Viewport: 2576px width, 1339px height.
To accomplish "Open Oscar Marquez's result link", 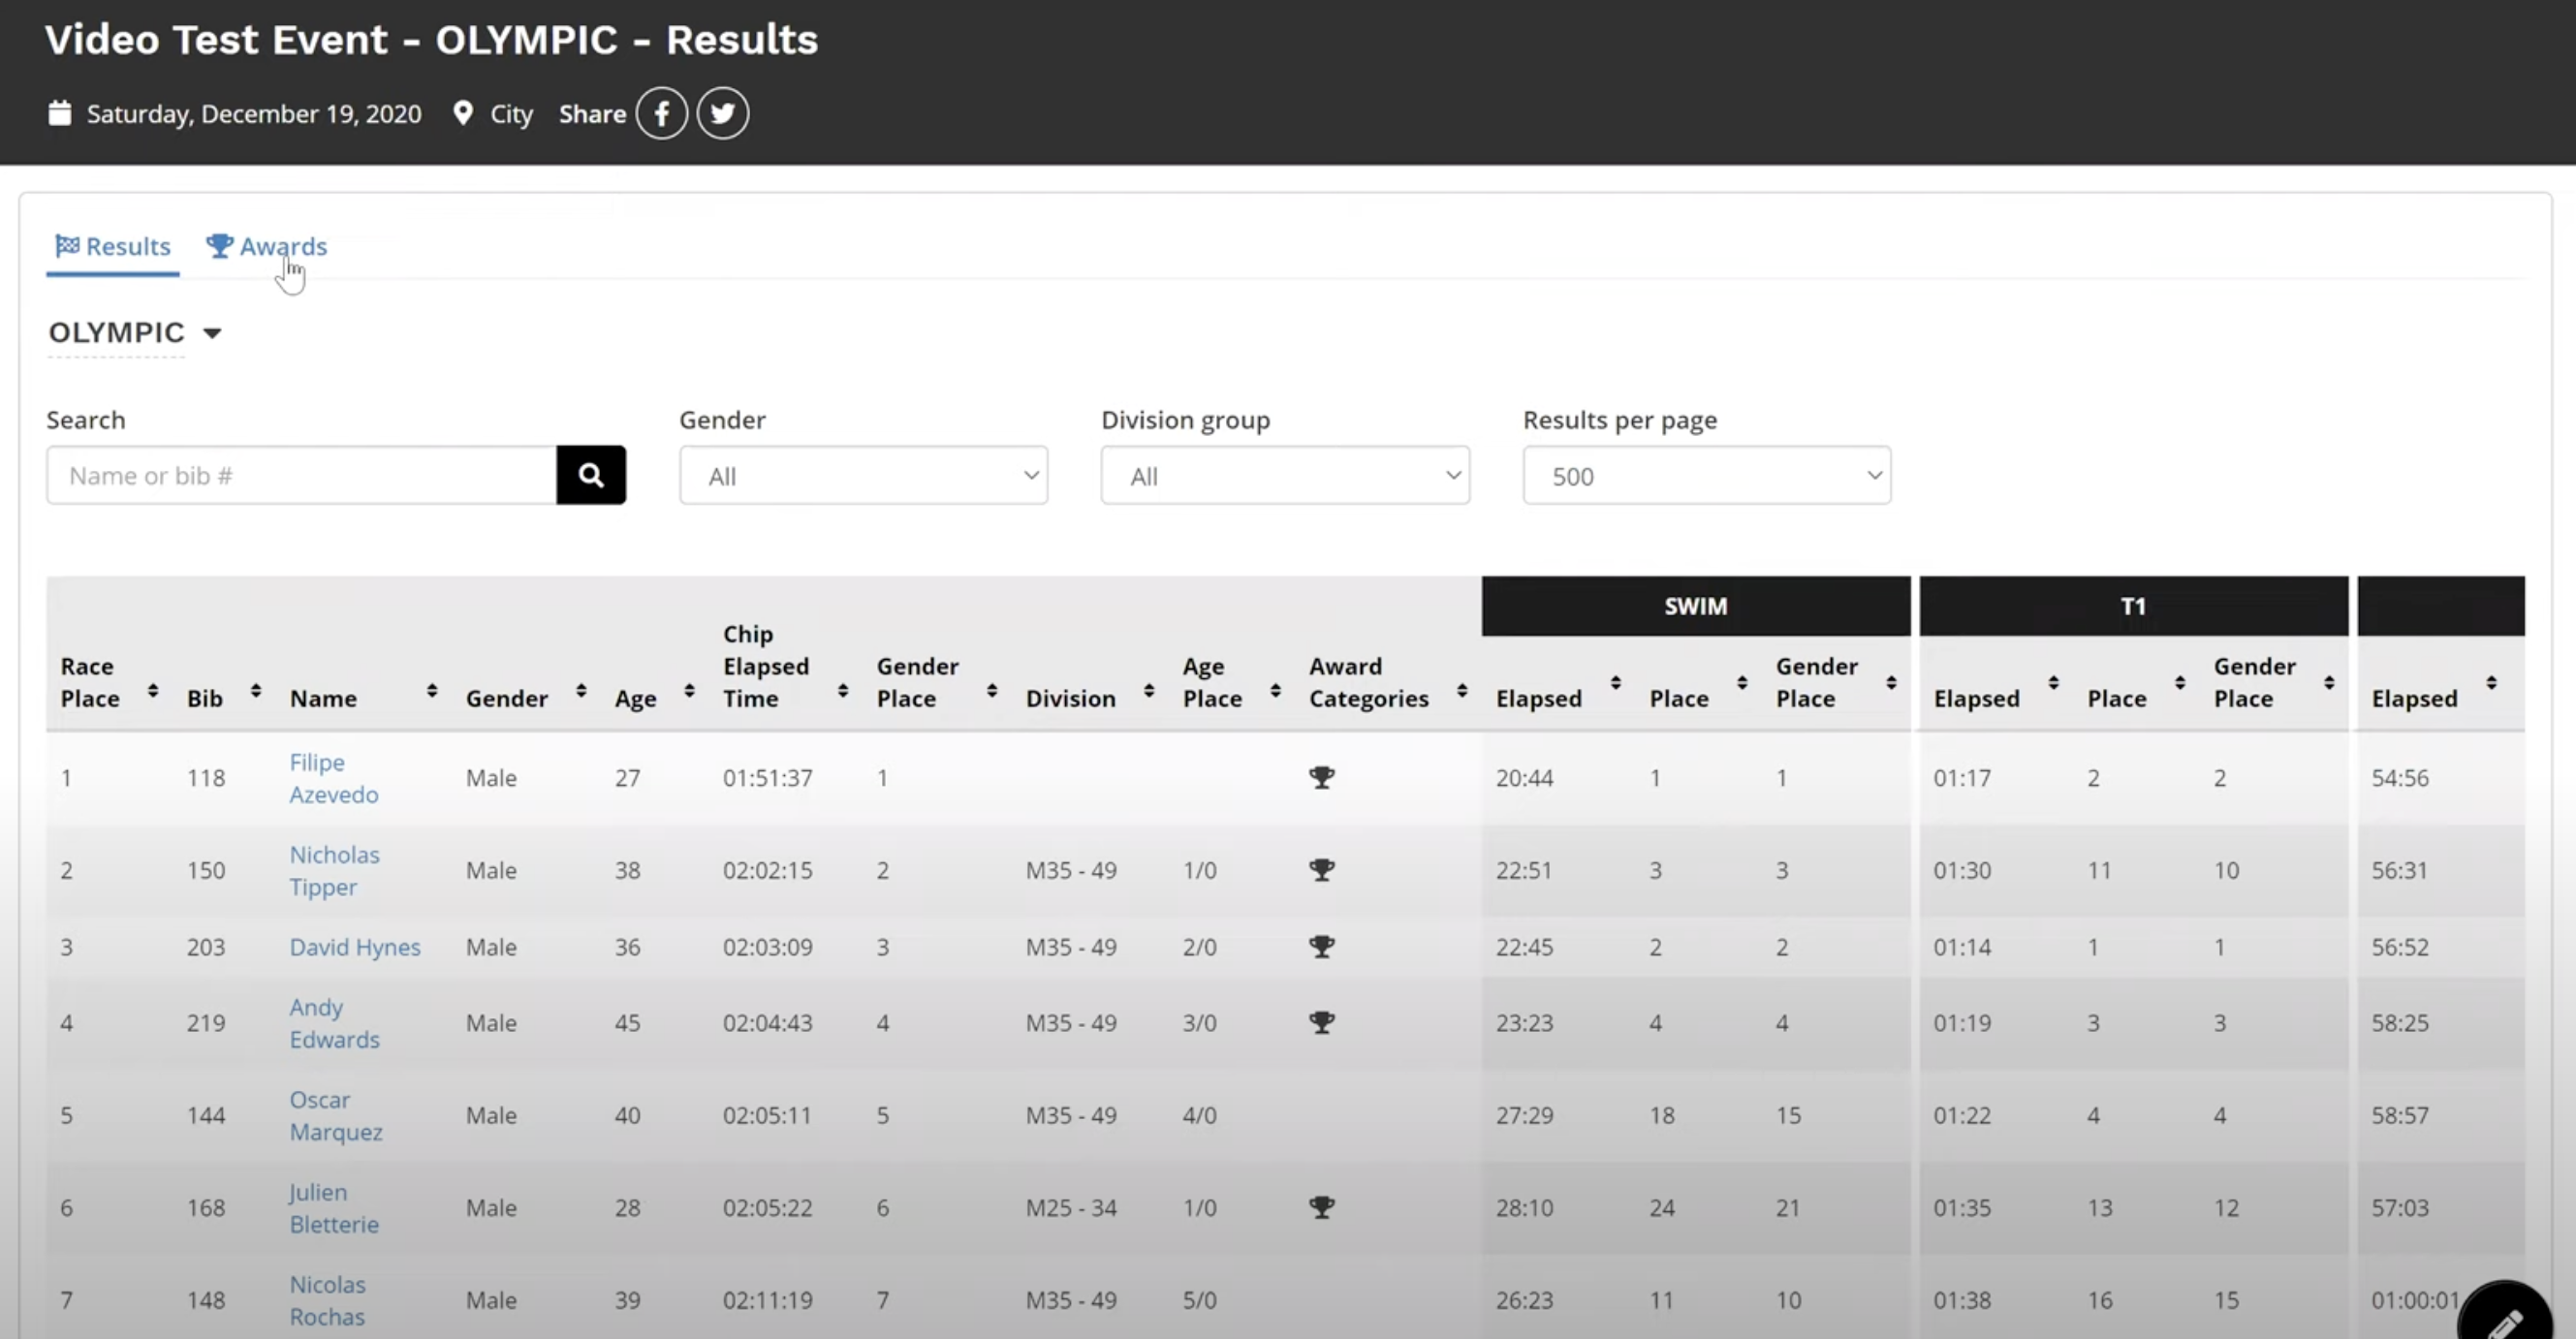I will point(335,1115).
